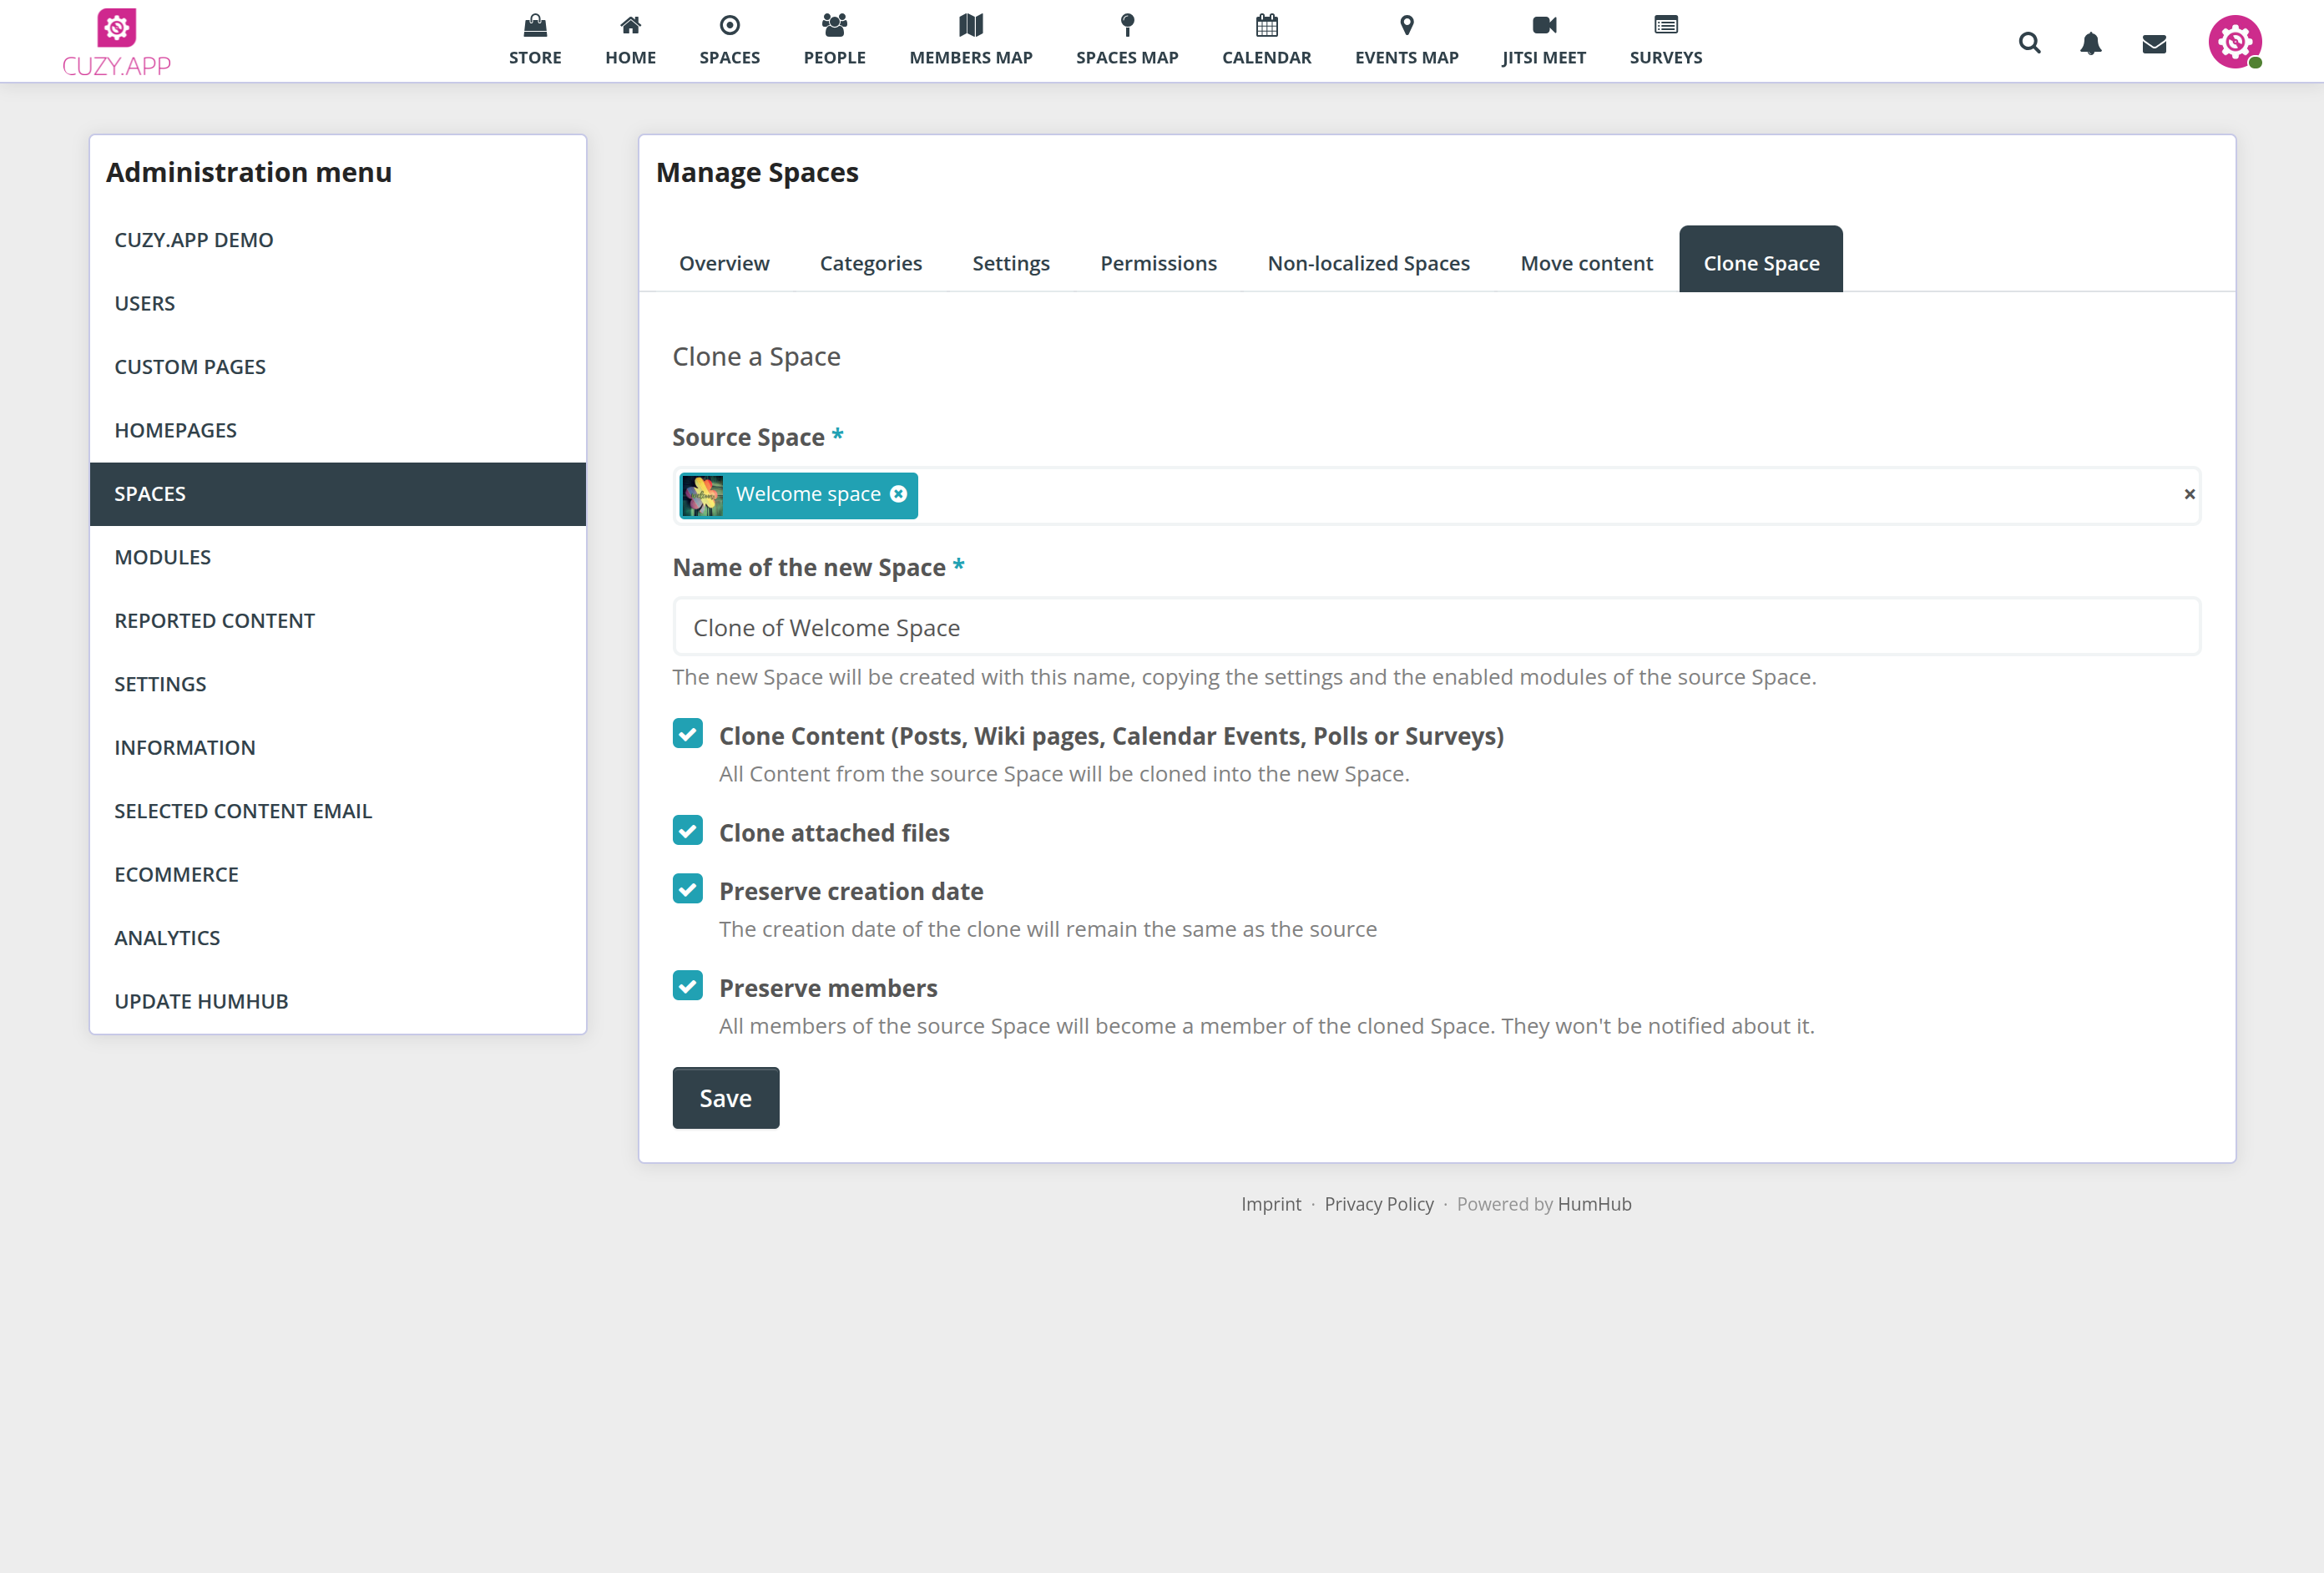
Task: Open the Privacy Policy link
Action: [x=1378, y=1204]
